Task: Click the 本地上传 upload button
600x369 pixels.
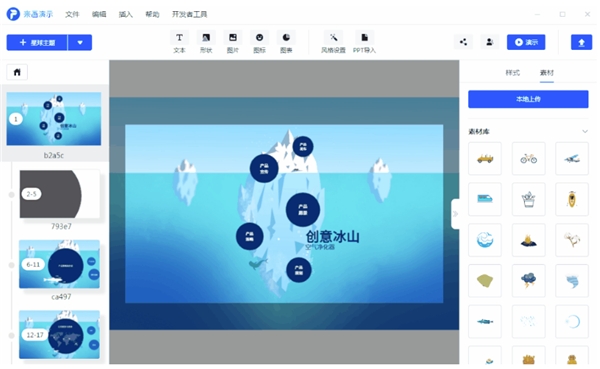Action: [x=528, y=99]
